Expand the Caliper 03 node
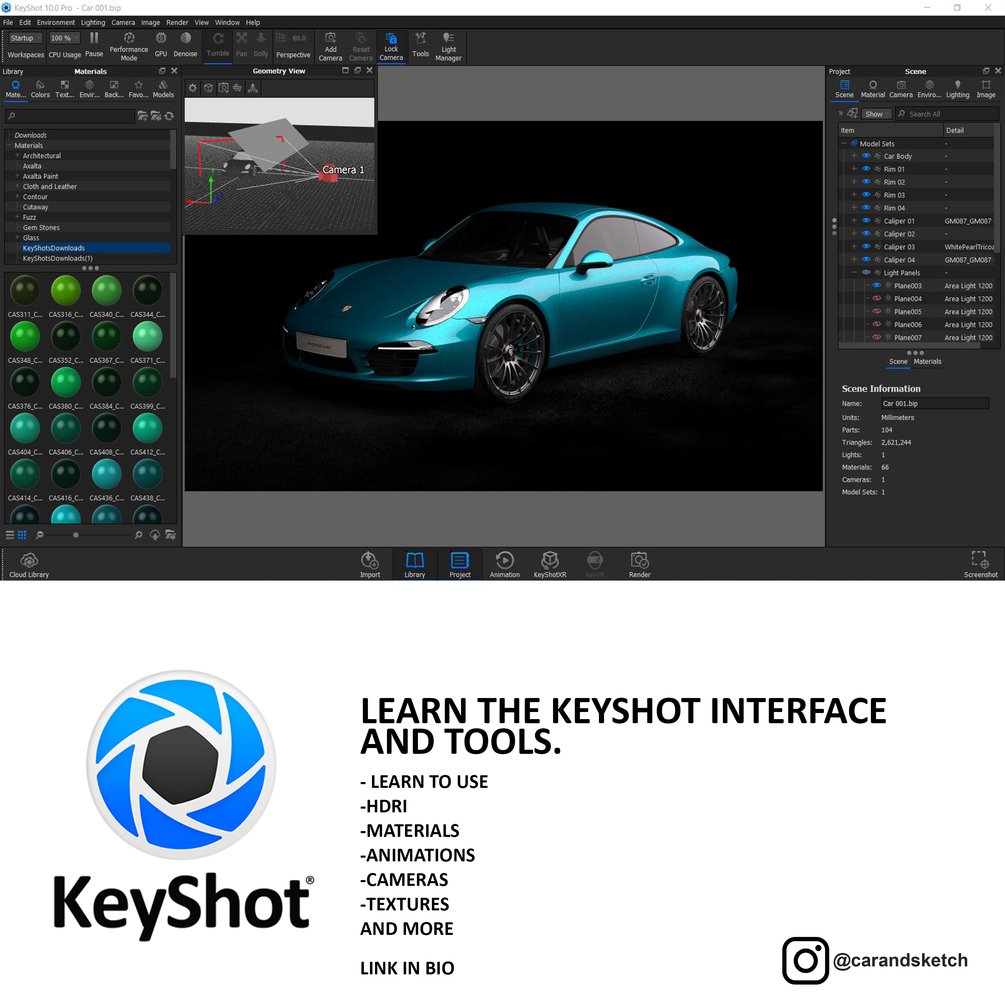This screenshot has width=1005, height=1005. click(x=854, y=247)
